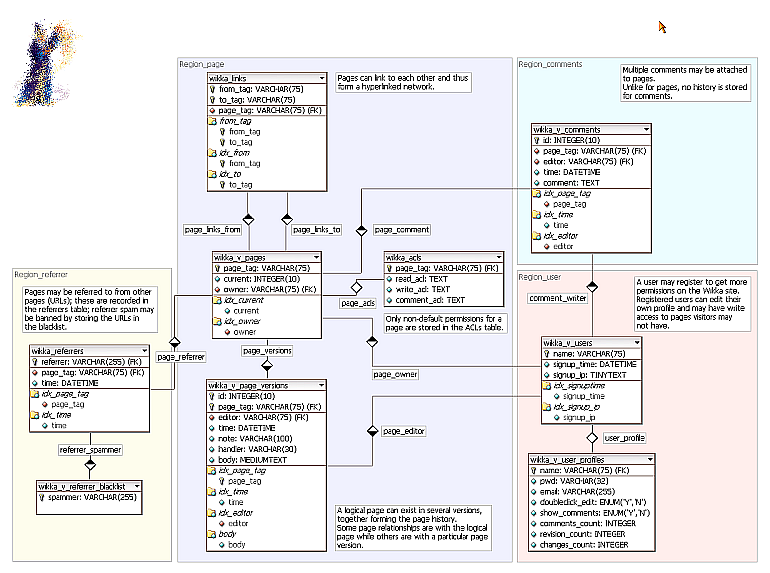Click the idx_owner index folder icon in wikka_v_pages

tap(218, 321)
